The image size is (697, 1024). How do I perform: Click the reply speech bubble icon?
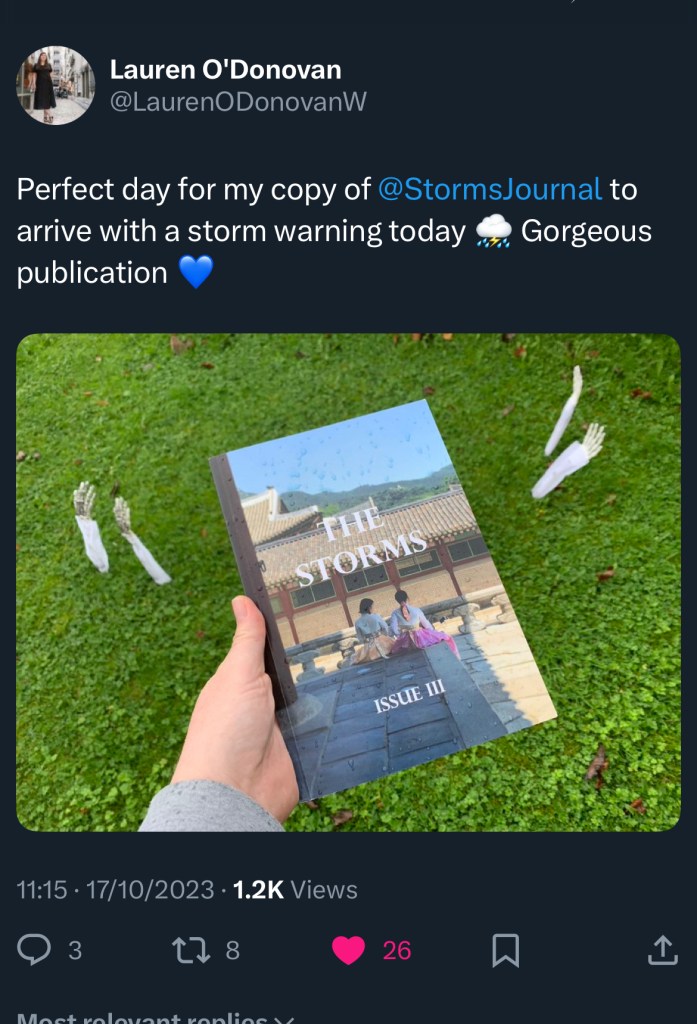(34, 950)
